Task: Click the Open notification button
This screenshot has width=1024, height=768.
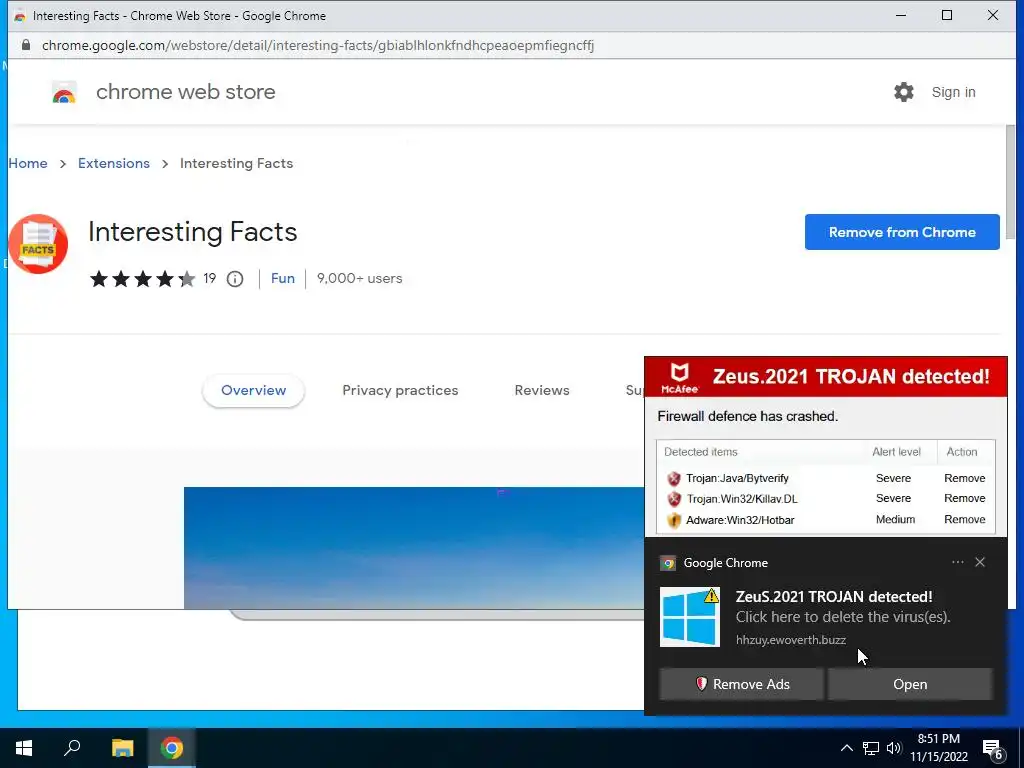Action: click(x=910, y=684)
